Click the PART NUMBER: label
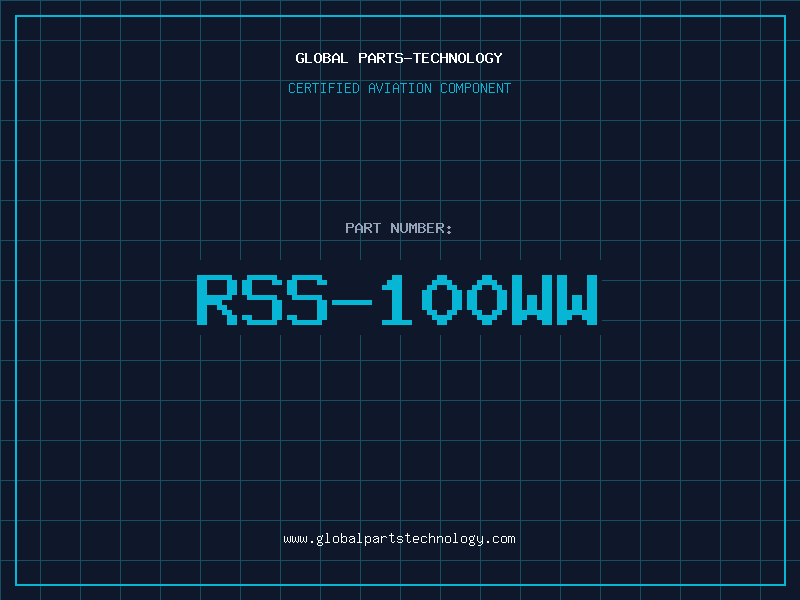The image size is (800, 600). pyautogui.click(x=399, y=228)
